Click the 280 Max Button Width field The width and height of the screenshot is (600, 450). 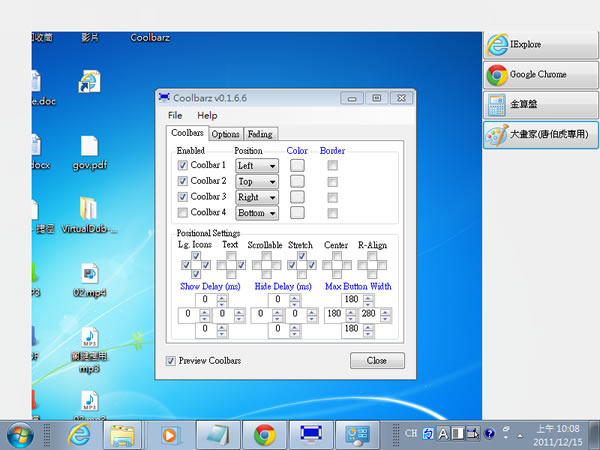pyautogui.click(x=370, y=315)
